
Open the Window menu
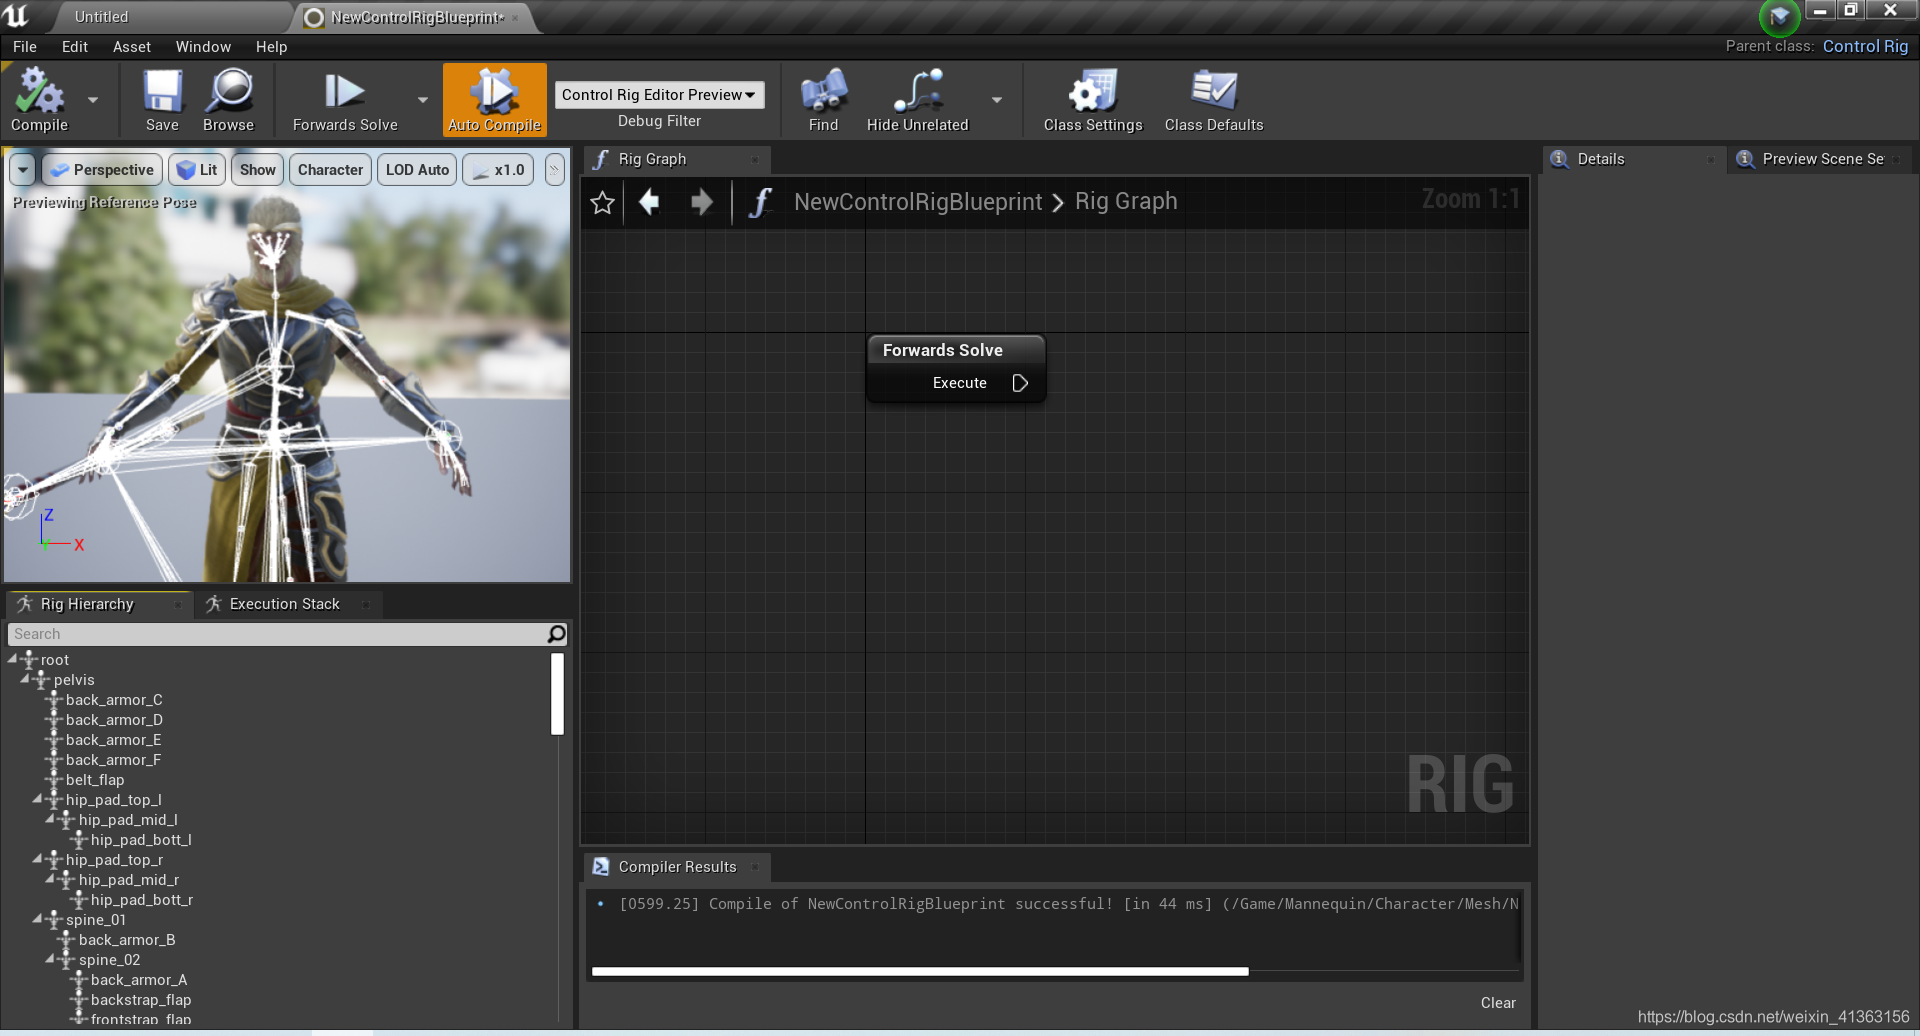[203, 46]
